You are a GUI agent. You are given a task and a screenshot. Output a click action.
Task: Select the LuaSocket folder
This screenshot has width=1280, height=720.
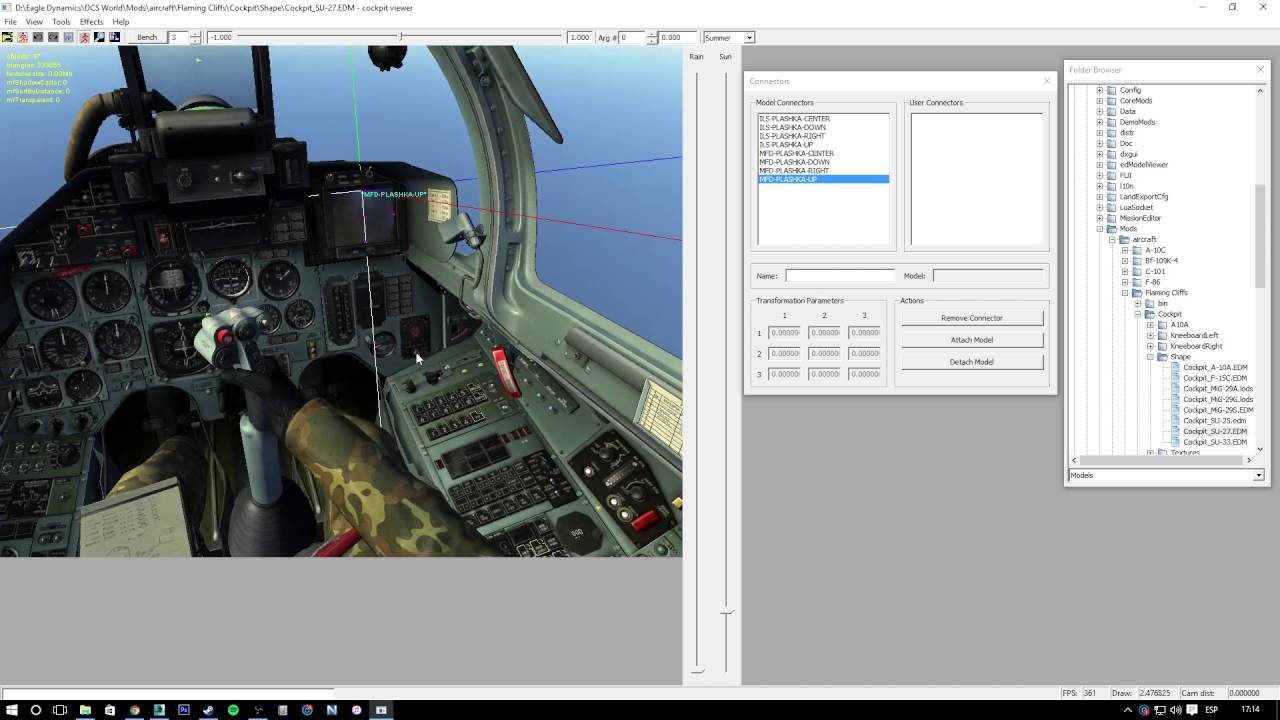click(x=1136, y=208)
